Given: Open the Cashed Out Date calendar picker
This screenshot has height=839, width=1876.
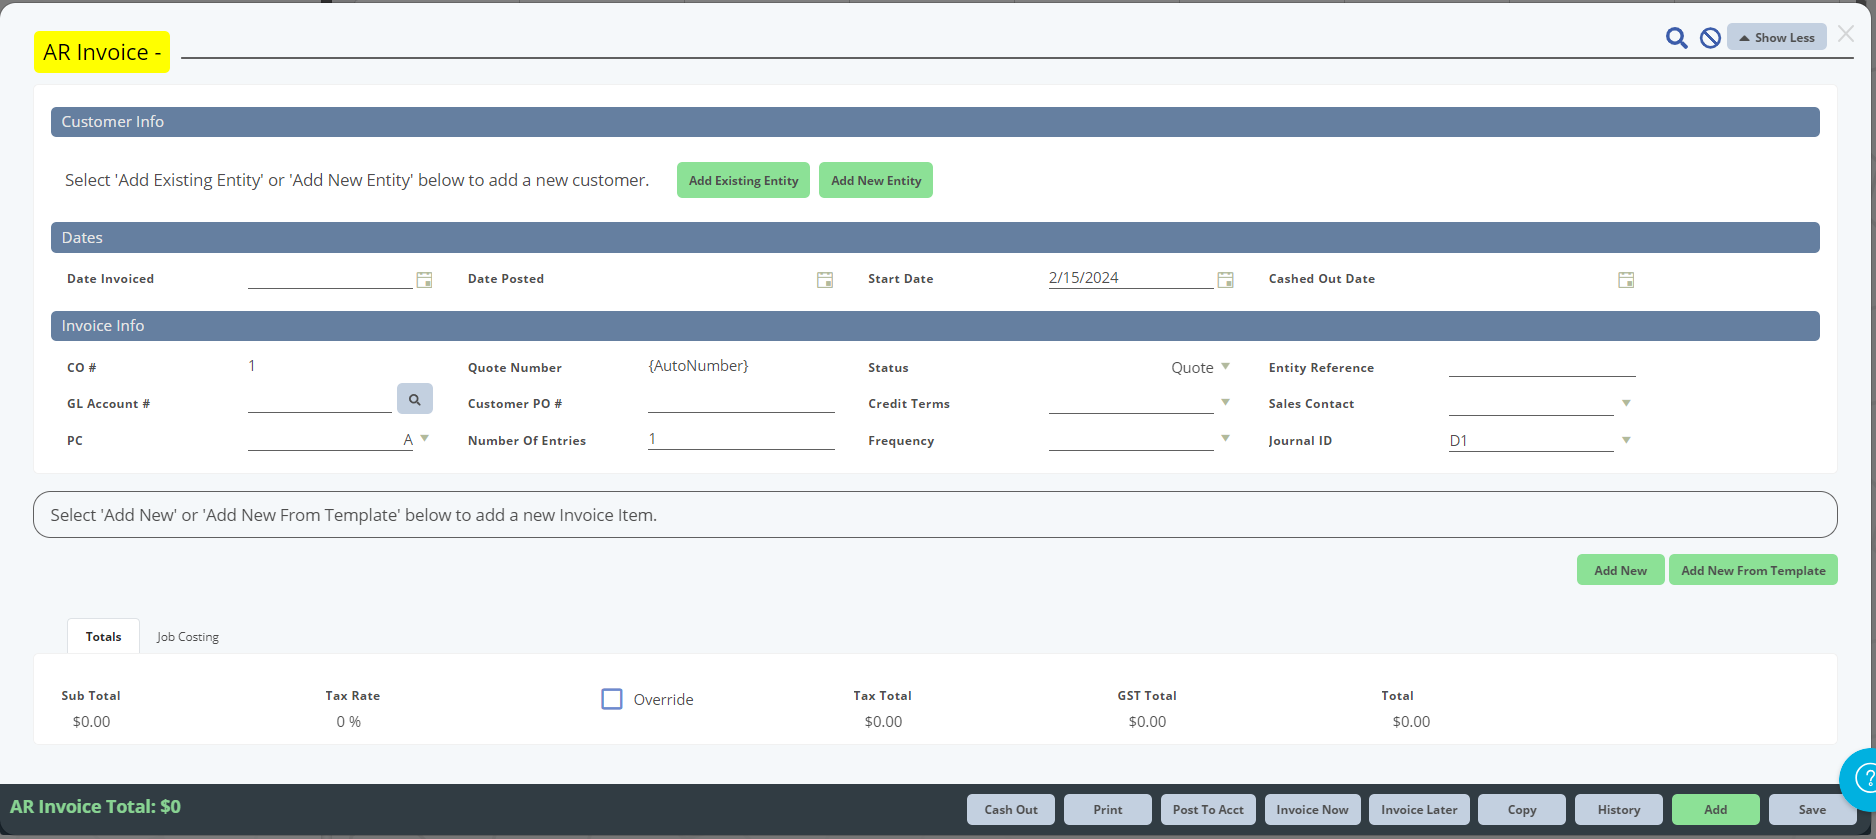Looking at the screenshot, I should tap(1626, 280).
